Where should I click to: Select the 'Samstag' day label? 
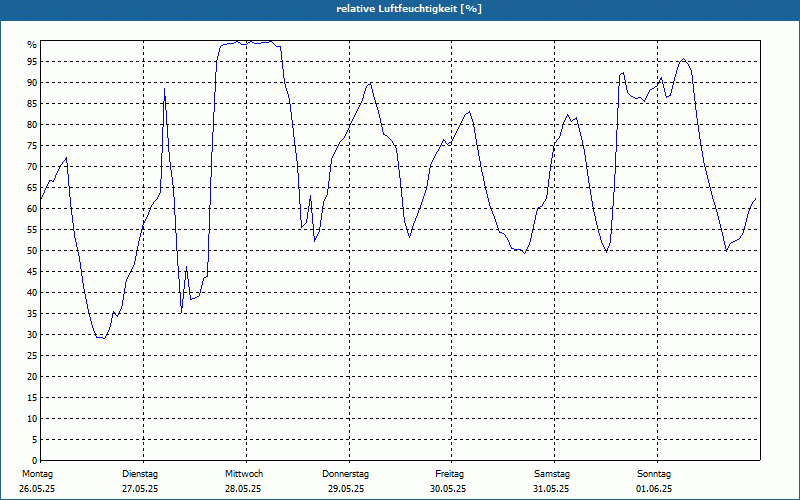pyautogui.click(x=552, y=474)
